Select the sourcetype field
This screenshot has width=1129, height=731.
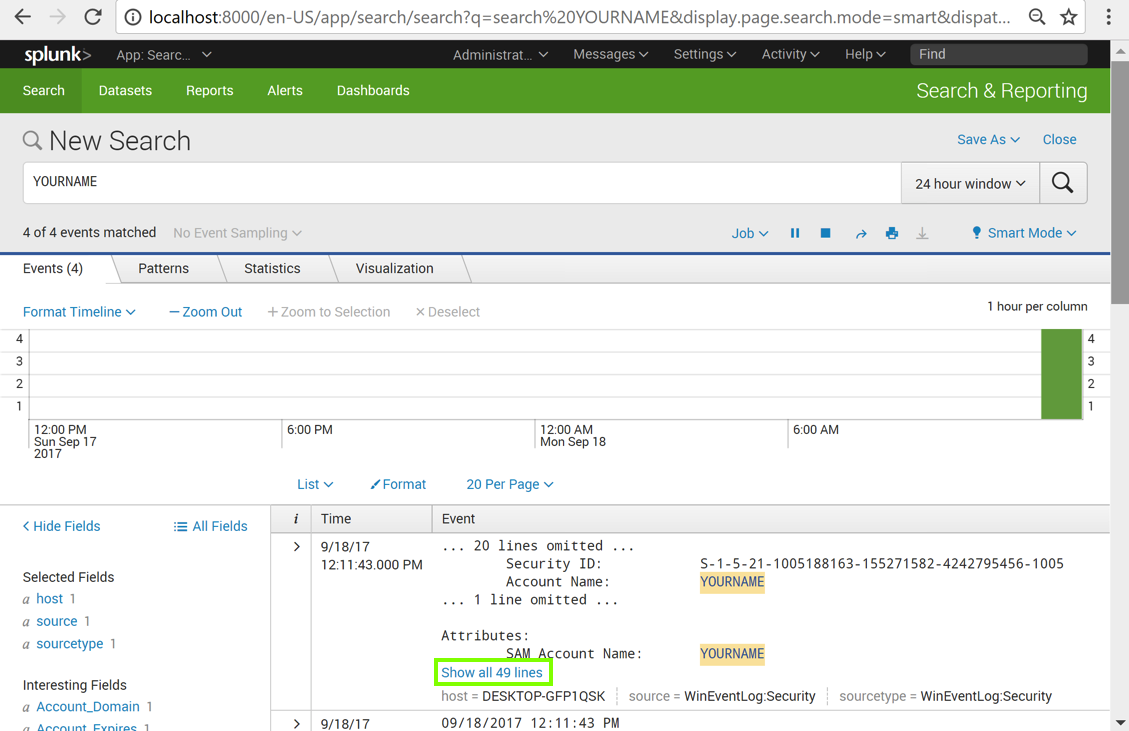click(x=70, y=643)
